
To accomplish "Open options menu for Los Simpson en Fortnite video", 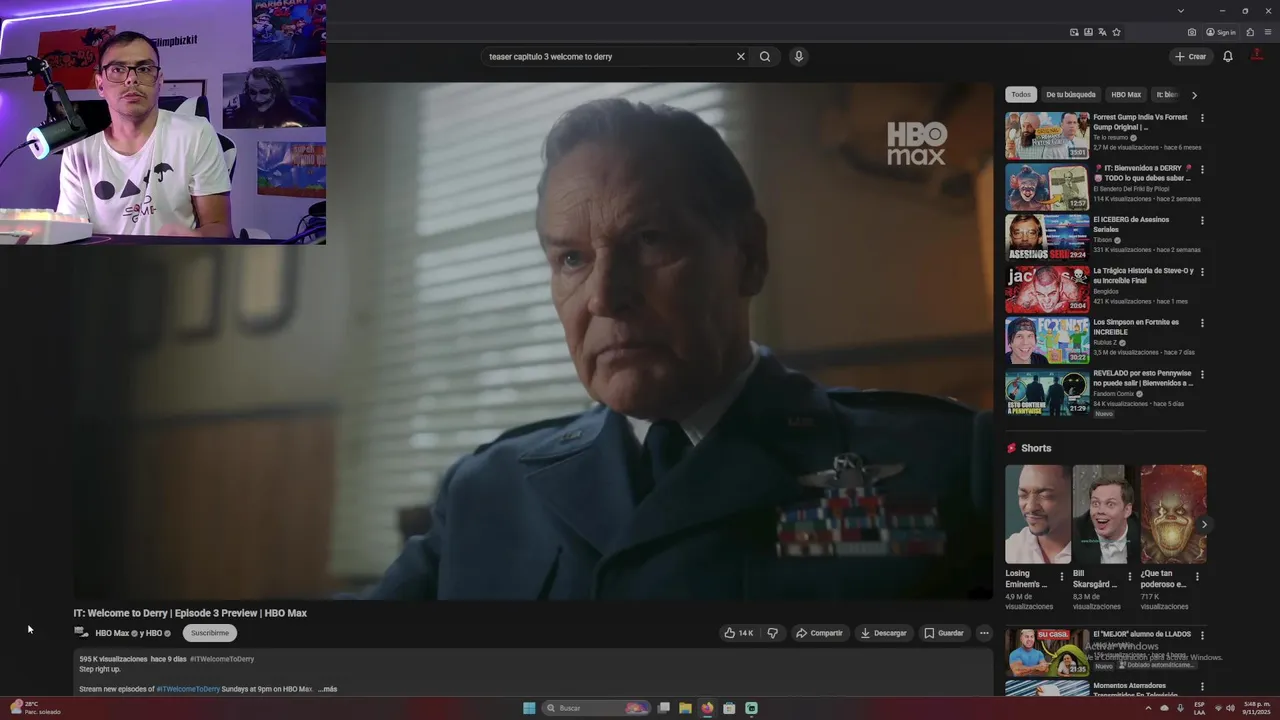I will pyautogui.click(x=1202, y=323).
